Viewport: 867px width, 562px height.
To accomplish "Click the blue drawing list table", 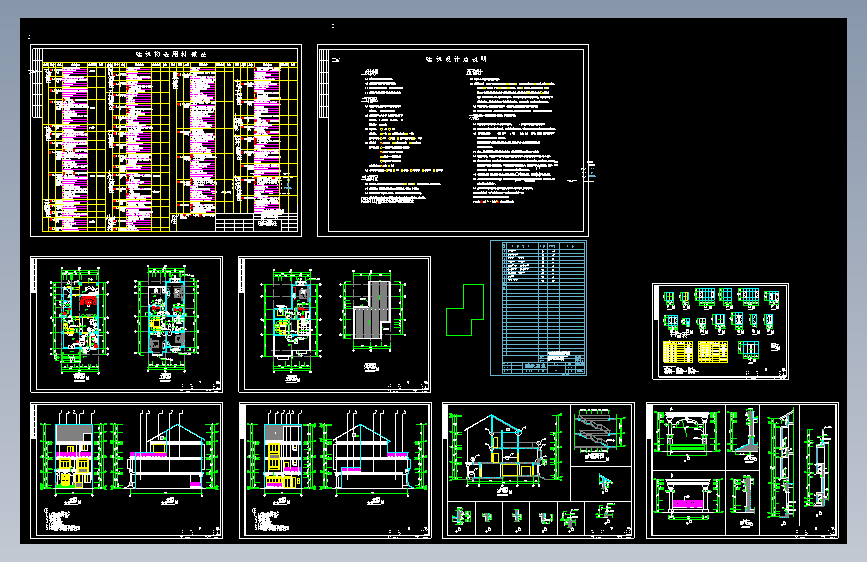I will point(539,308).
